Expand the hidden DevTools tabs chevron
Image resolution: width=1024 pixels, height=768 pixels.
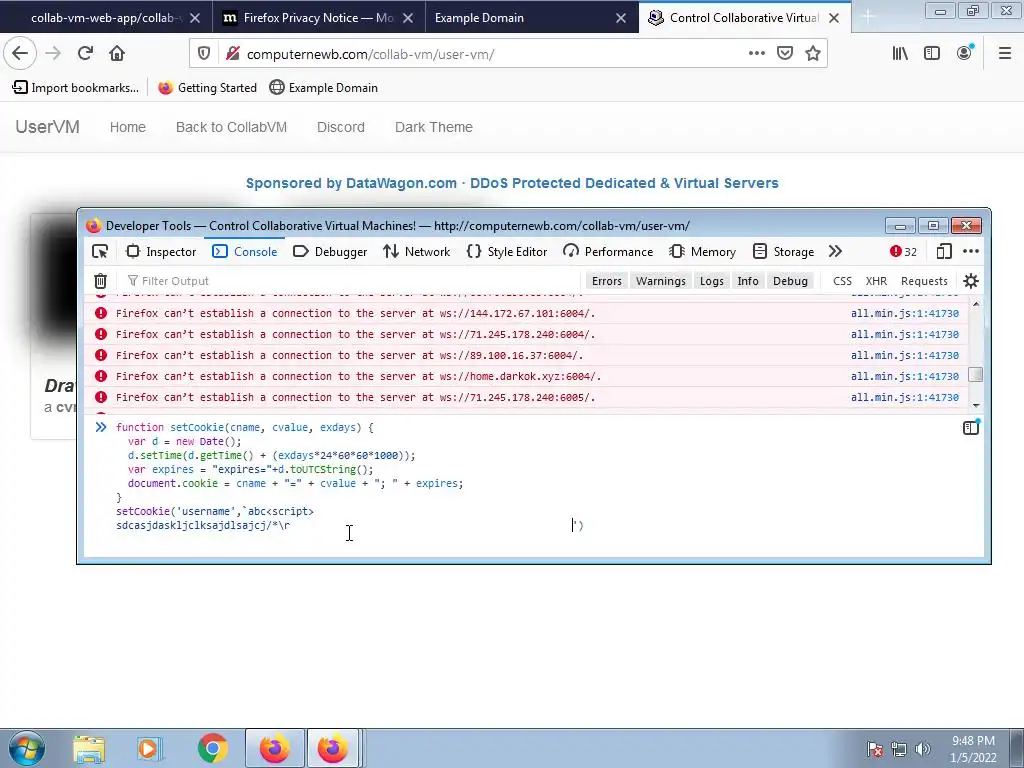(835, 251)
